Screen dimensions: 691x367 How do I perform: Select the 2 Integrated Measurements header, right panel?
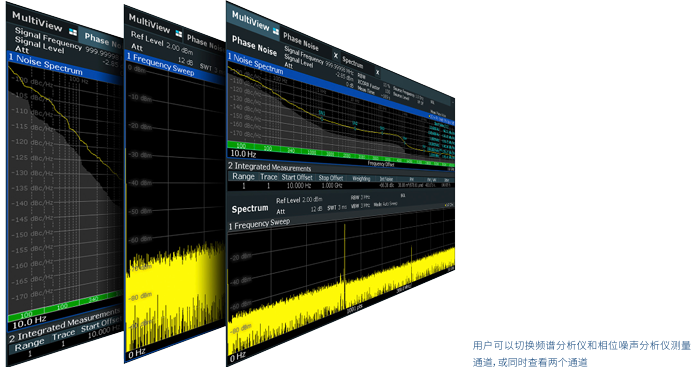click(270, 167)
